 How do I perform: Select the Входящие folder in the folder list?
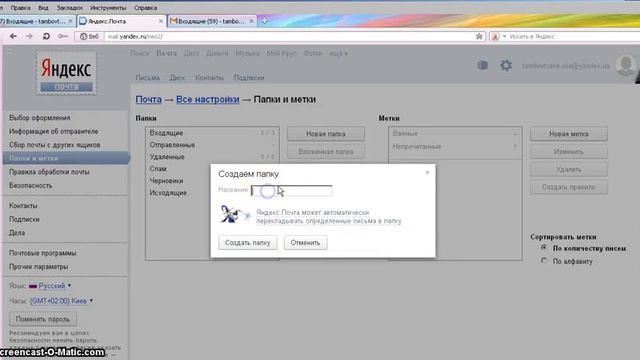click(212, 133)
